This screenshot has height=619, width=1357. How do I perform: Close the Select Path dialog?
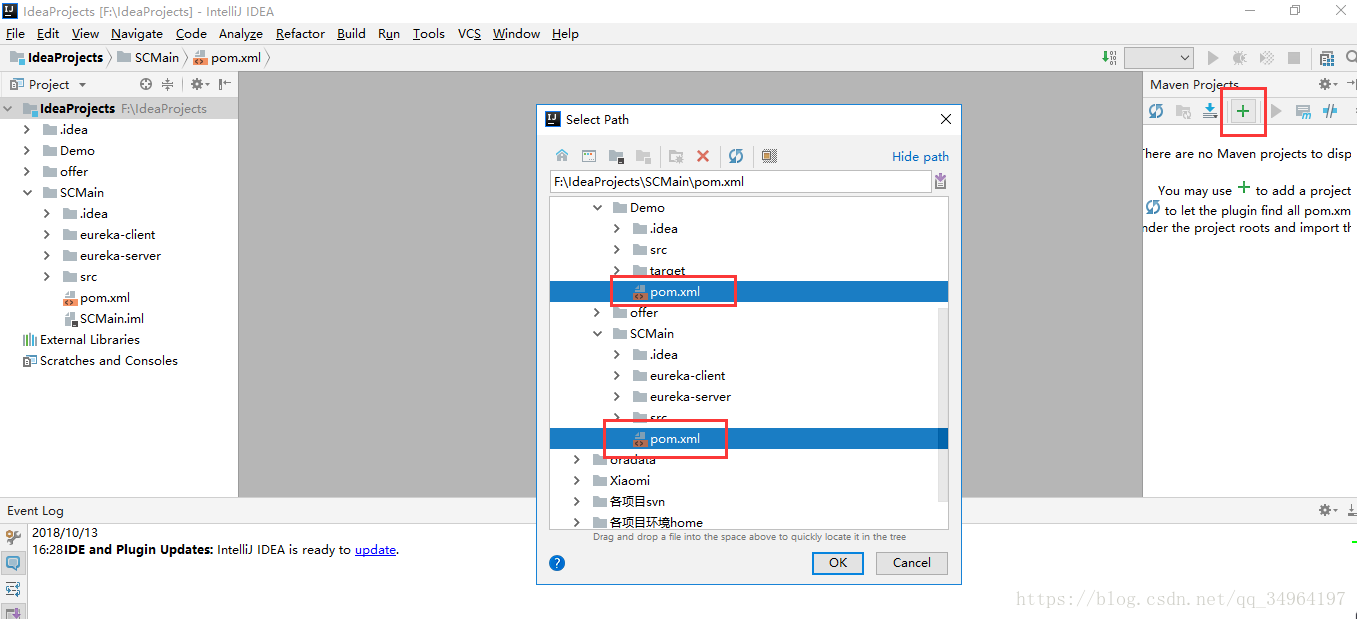[x=945, y=119]
